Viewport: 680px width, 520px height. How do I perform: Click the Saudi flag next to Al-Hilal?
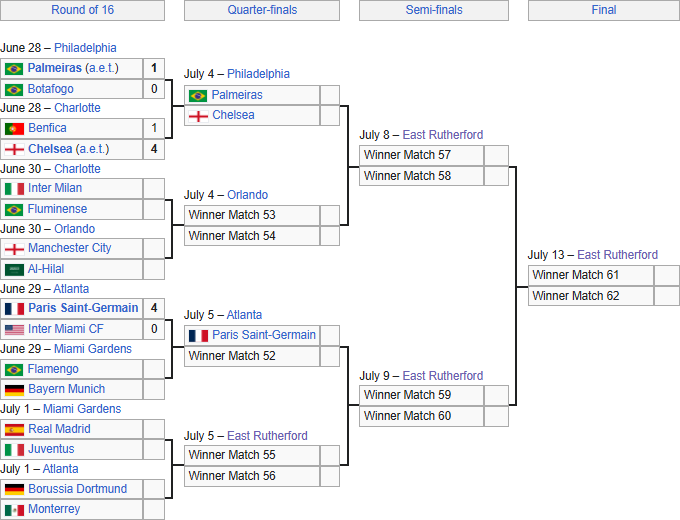14,270
